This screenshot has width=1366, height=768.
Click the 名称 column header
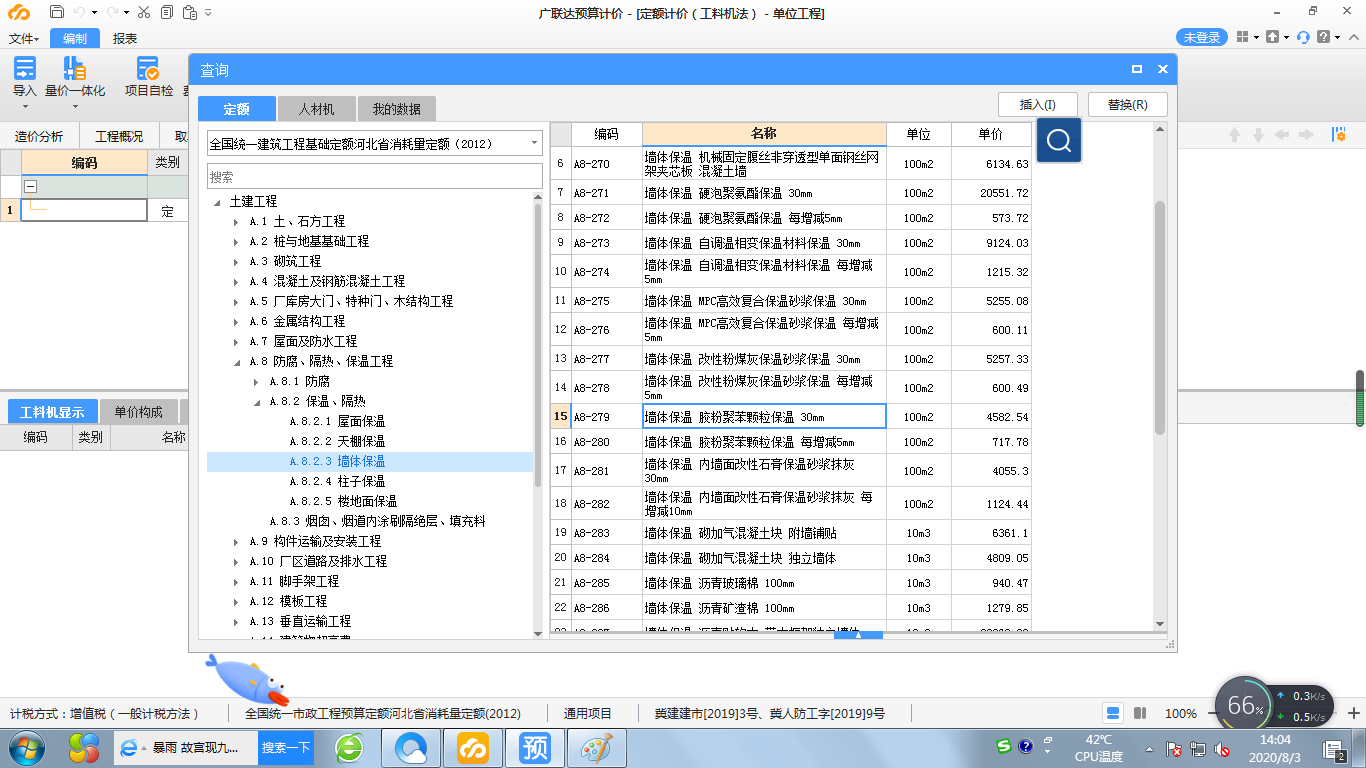coord(764,134)
